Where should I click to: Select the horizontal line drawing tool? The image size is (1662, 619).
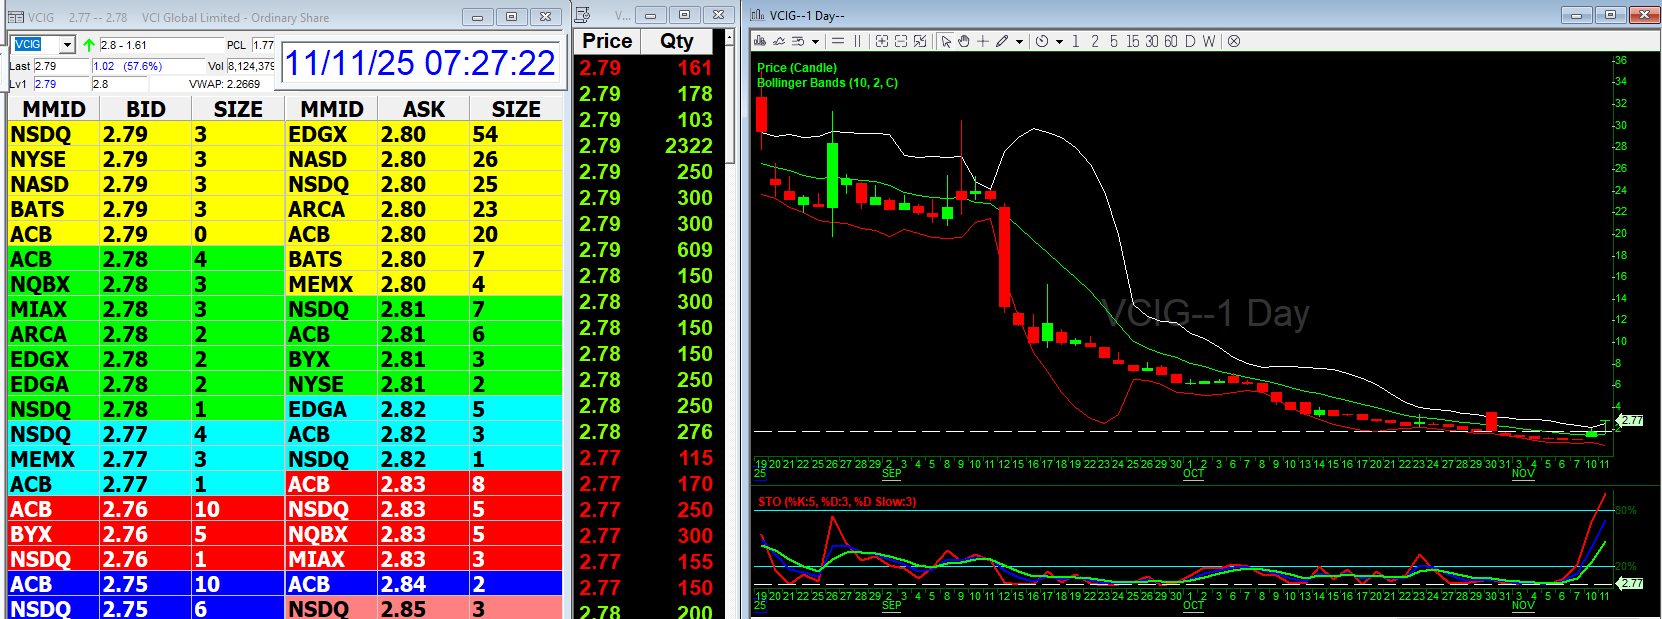click(838, 41)
